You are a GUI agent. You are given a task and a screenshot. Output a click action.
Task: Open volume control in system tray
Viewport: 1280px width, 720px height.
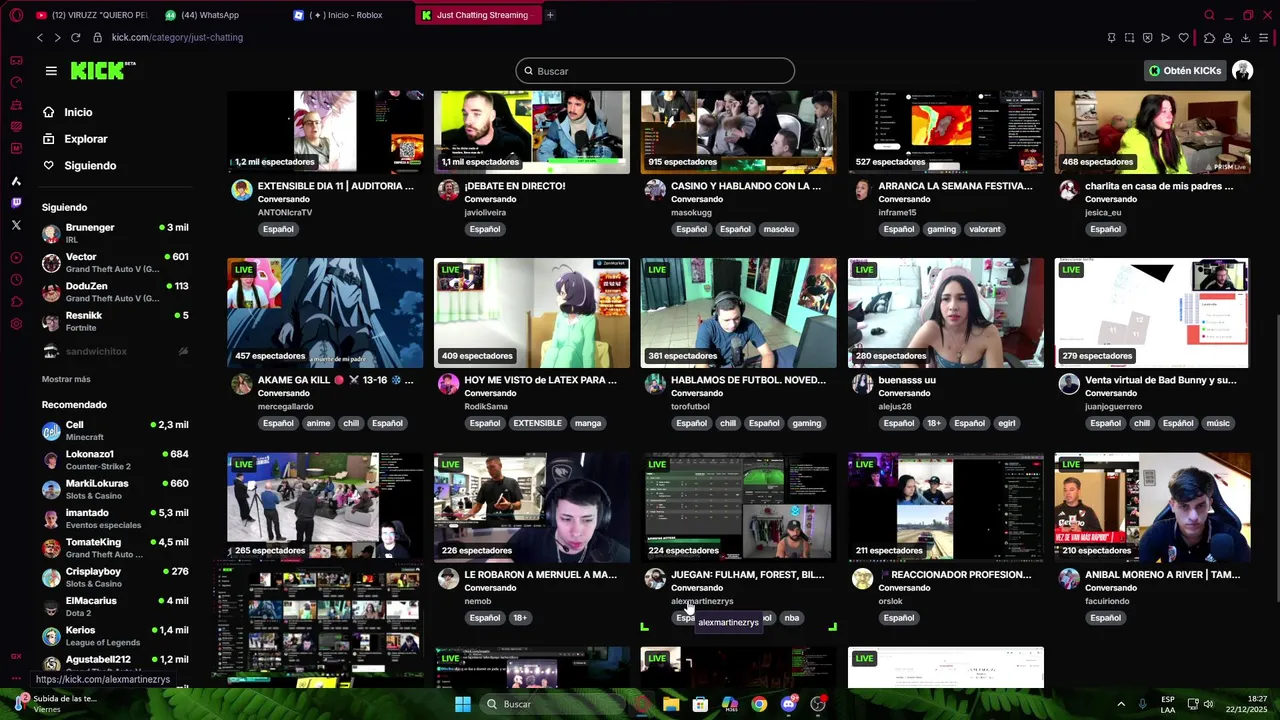[x=1208, y=704]
